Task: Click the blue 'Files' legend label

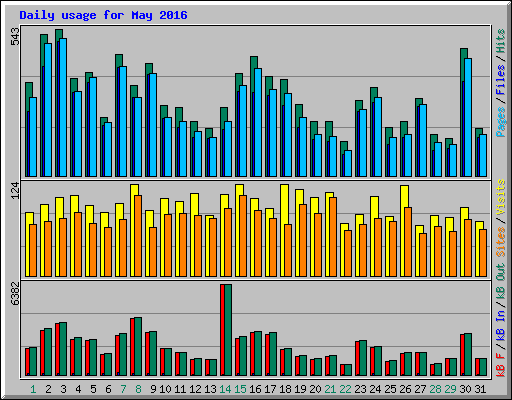Action: tap(500, 80)
